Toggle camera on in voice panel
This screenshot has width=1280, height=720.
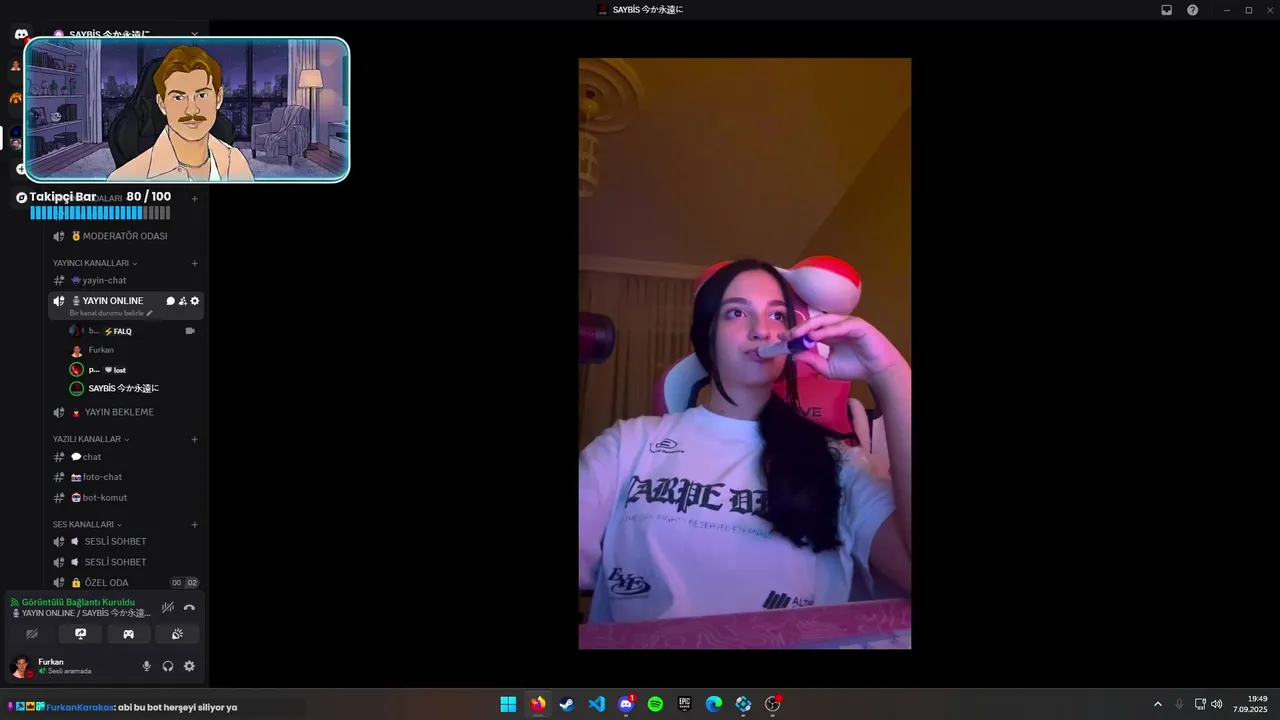point(32,634)
